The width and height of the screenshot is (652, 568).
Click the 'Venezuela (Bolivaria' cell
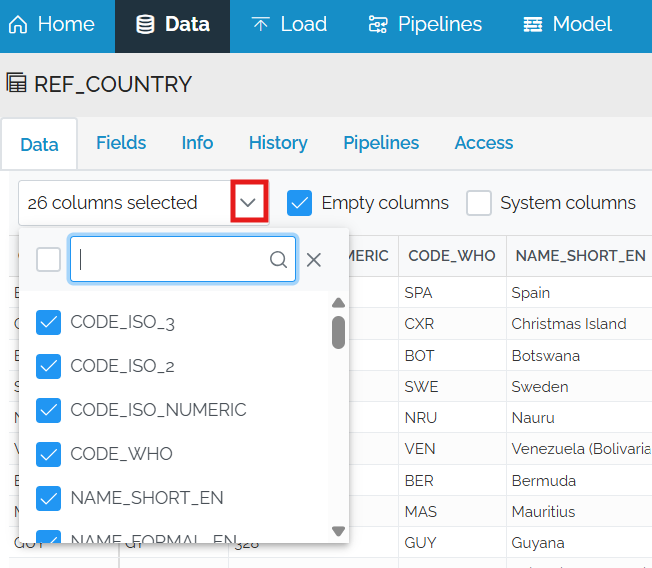click(x=579, y=449)
